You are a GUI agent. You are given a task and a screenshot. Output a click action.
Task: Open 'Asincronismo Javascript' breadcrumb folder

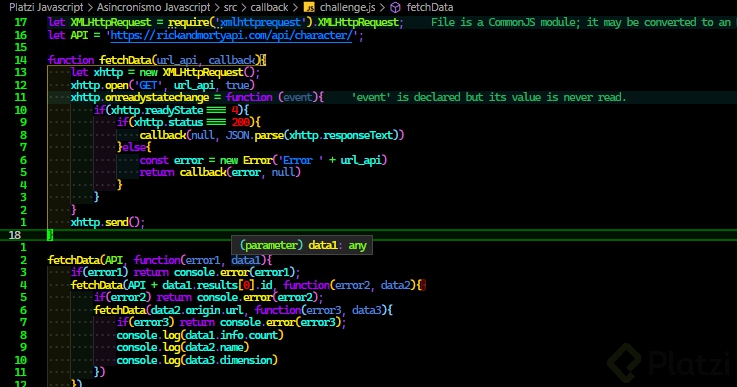point(154,7)
